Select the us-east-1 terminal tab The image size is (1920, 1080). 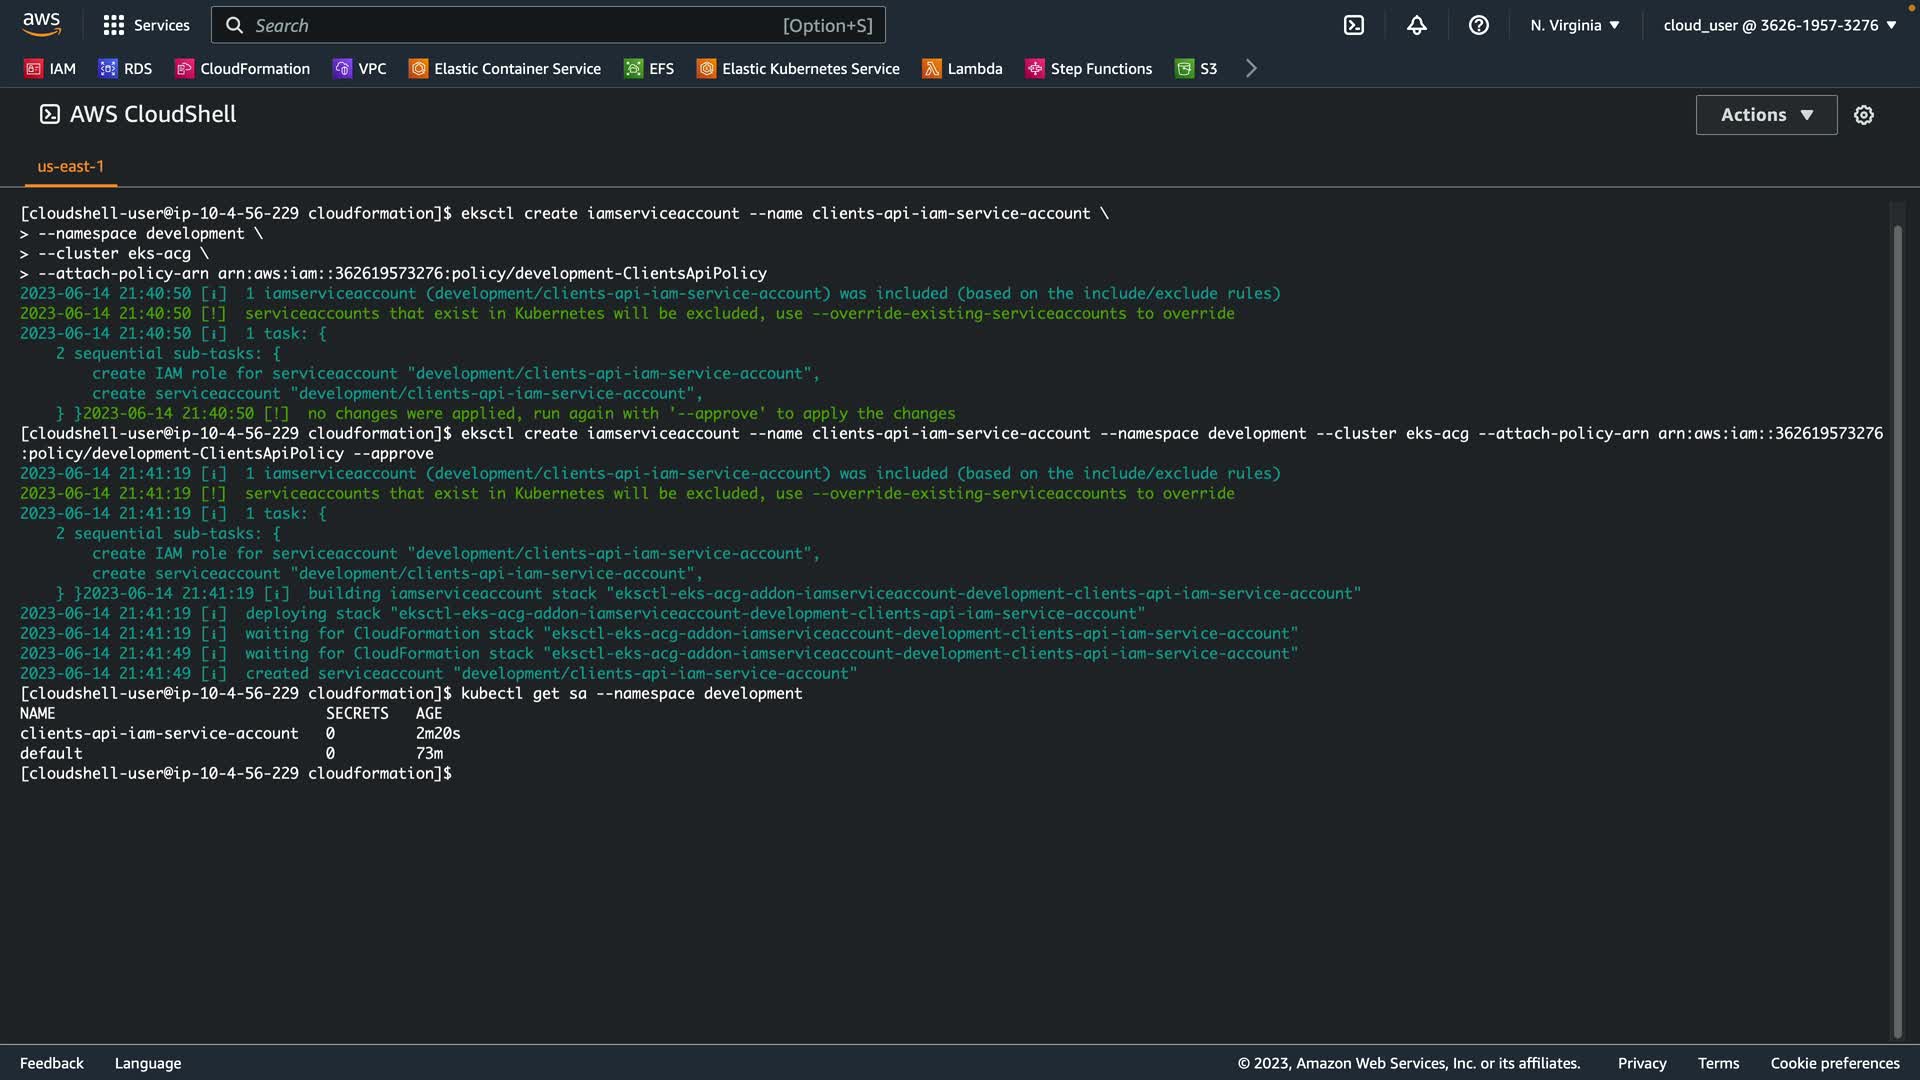70,166
